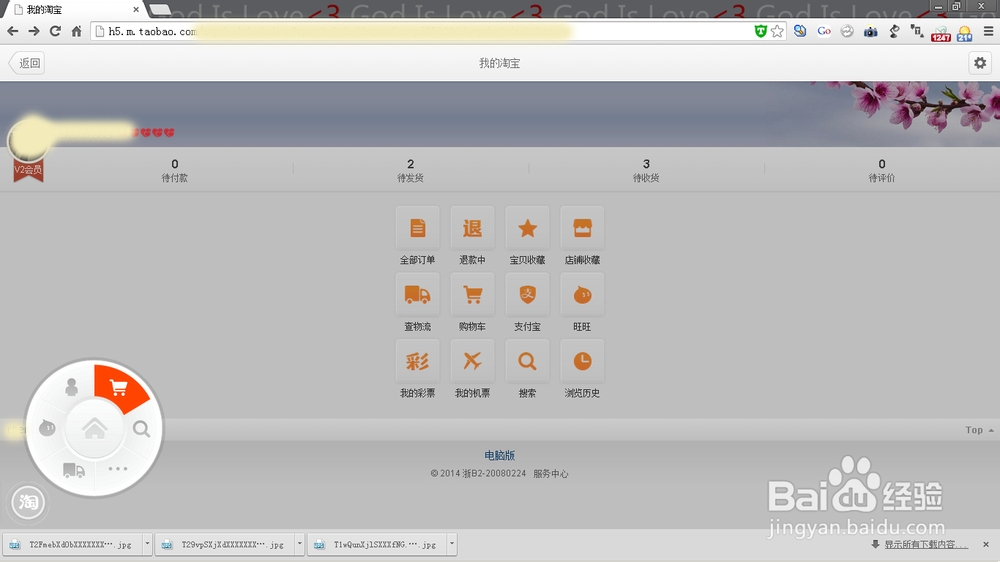
Task: Click 返回 back button
Action: point(27,63)
